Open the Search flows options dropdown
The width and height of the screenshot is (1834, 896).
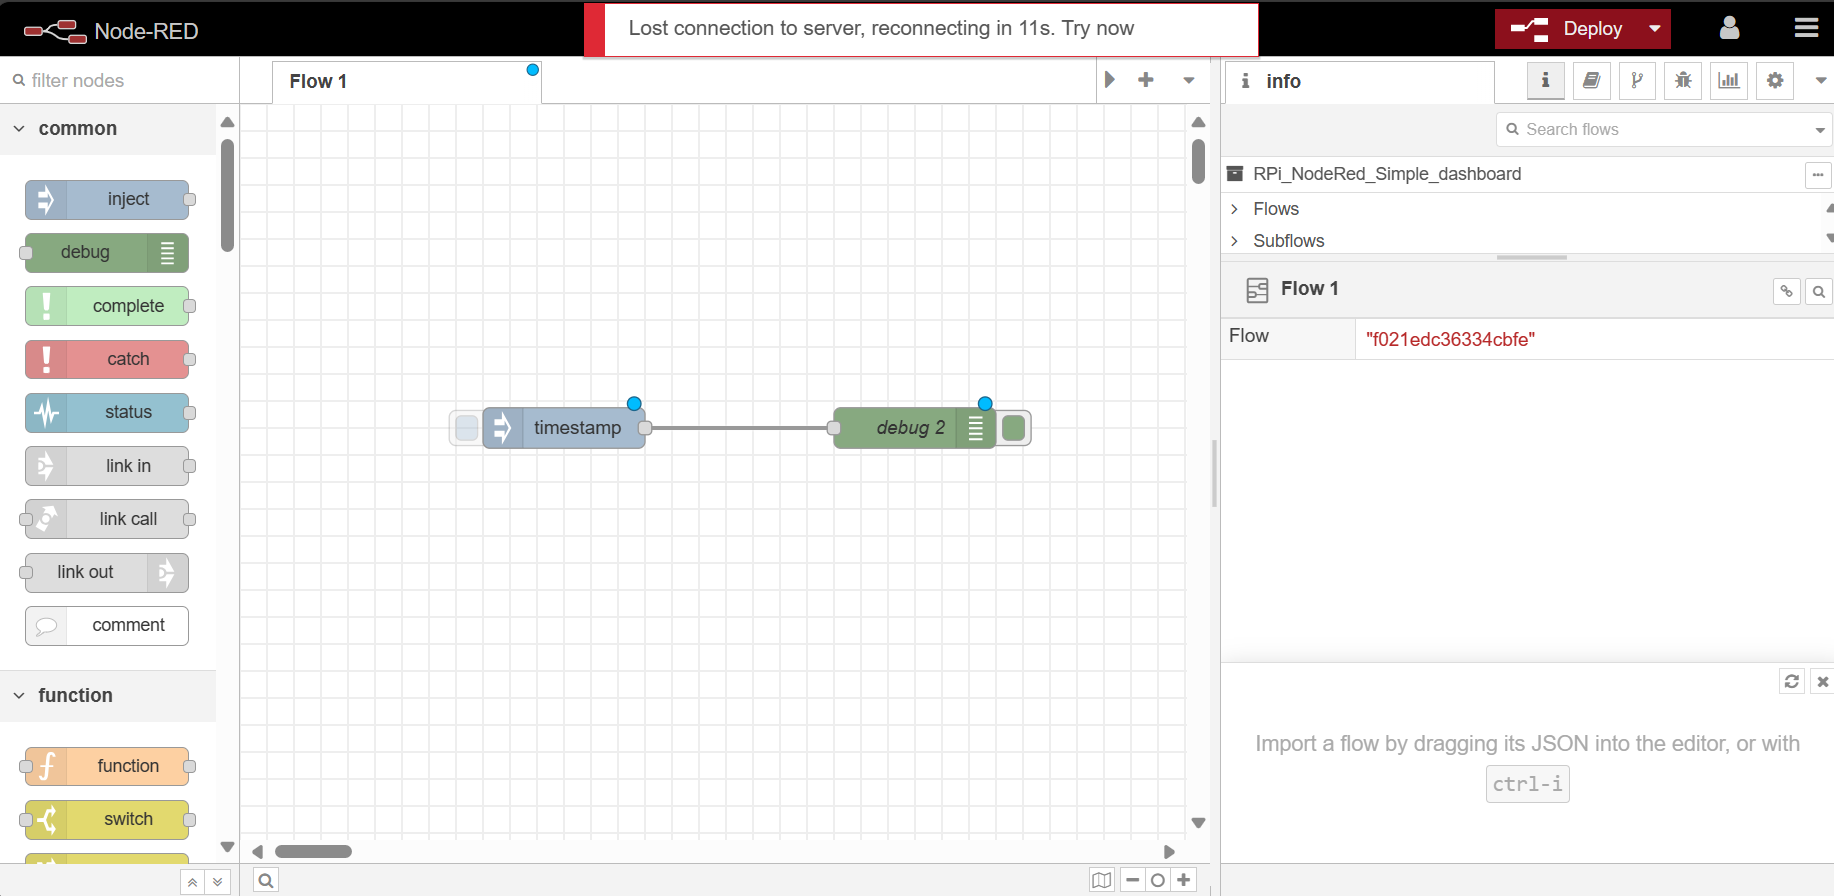(1820, 130)
